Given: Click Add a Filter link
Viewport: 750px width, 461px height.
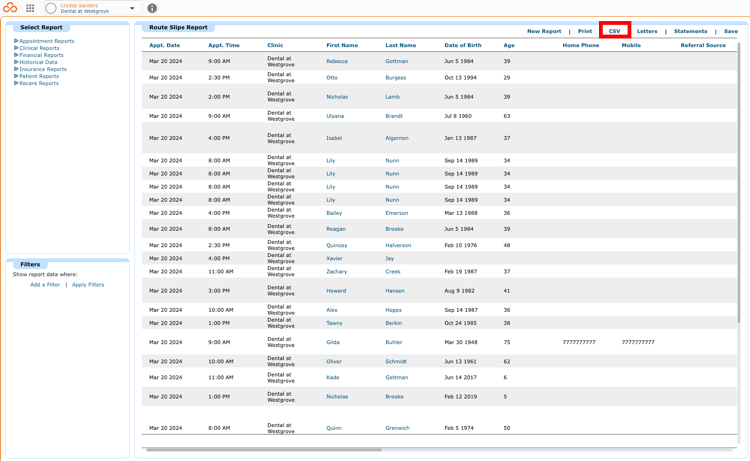Looking at the screenshot, I should pyautogui.click(x=45, y=285).
